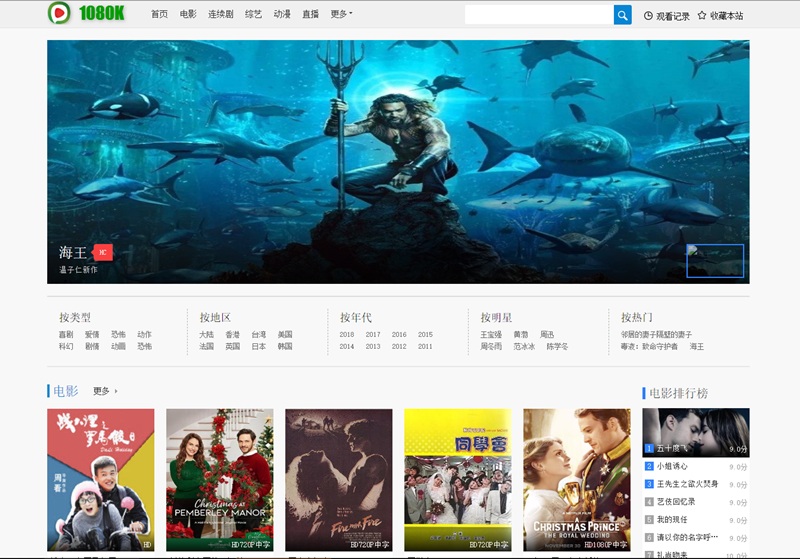This screenshot has height=559, width=800.
Task: Click the small banner thumbnail at bottom right
Action: pyautogui.click(x=715, y=261)
